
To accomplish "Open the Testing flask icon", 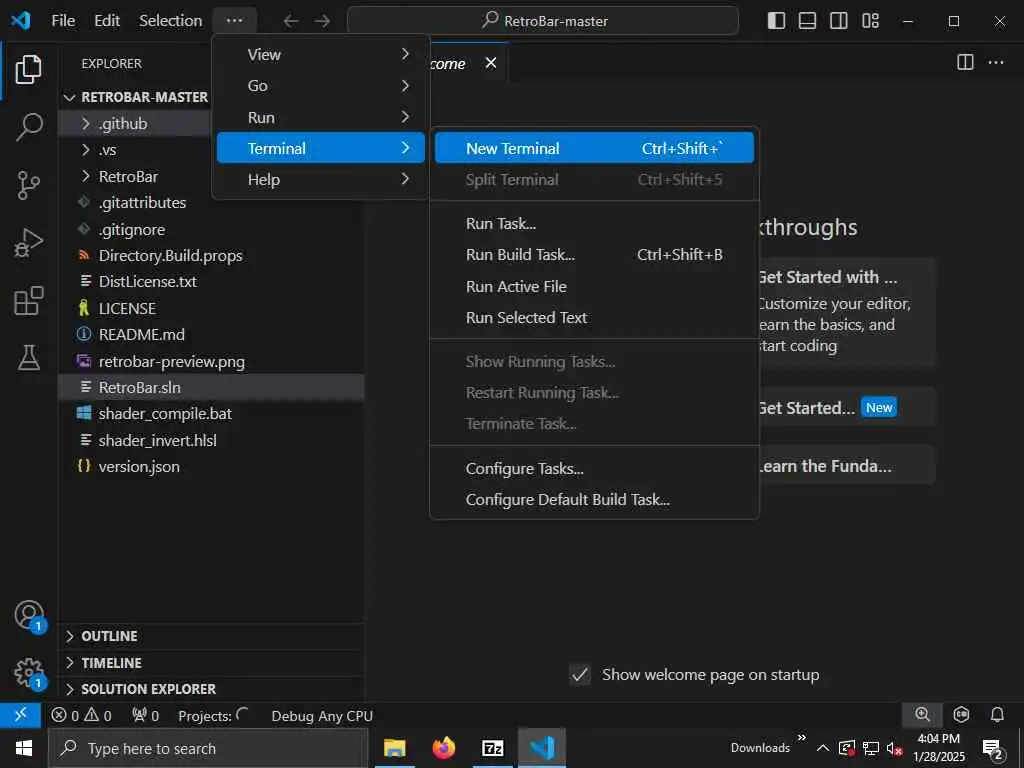I will (28, 358).
